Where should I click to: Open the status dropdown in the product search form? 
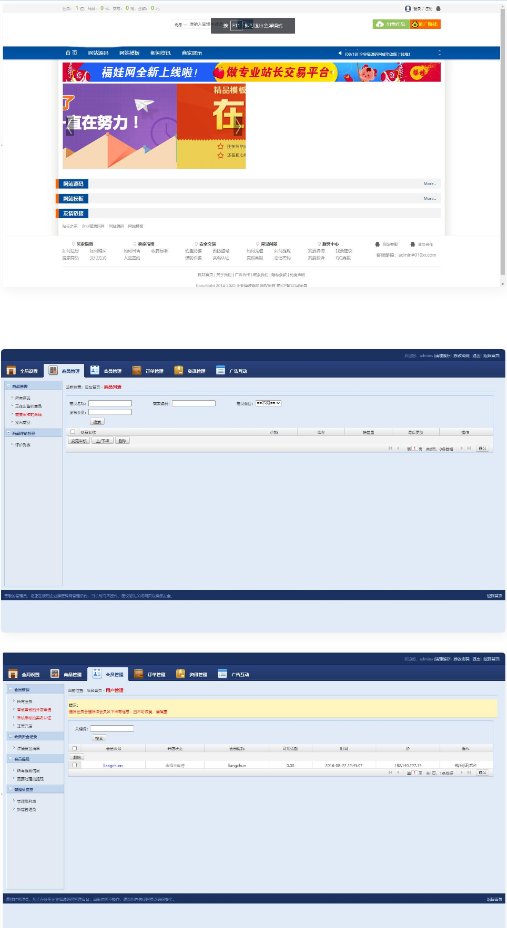(x=268, y=403)
